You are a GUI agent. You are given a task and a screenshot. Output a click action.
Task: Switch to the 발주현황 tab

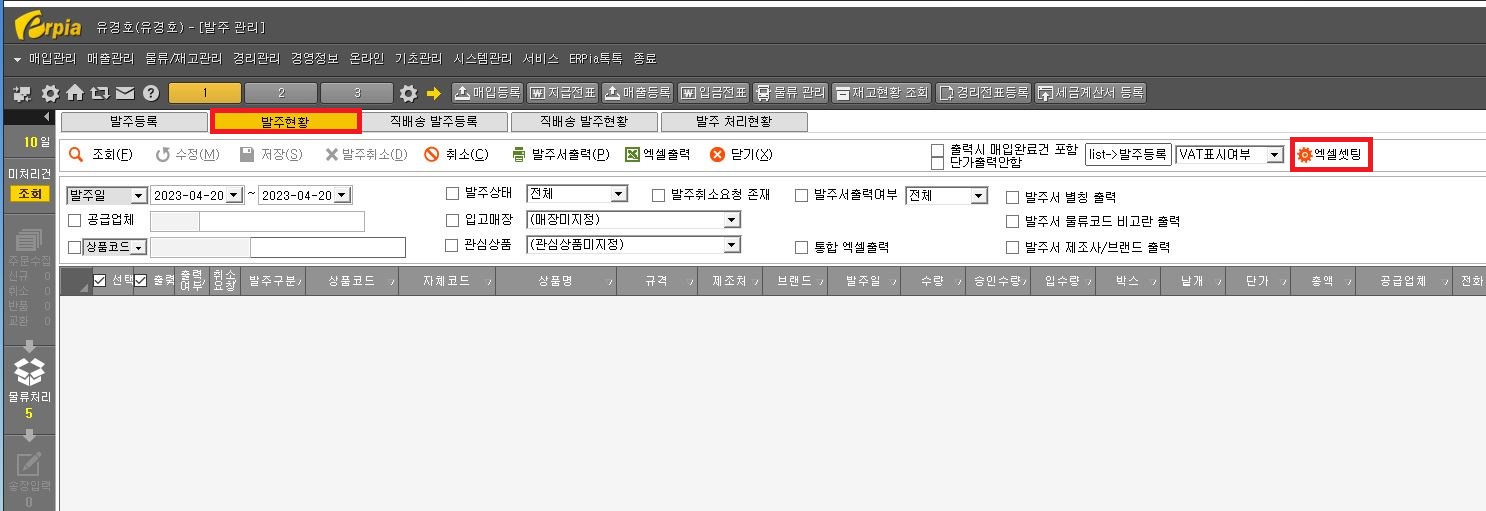point(285,122)
